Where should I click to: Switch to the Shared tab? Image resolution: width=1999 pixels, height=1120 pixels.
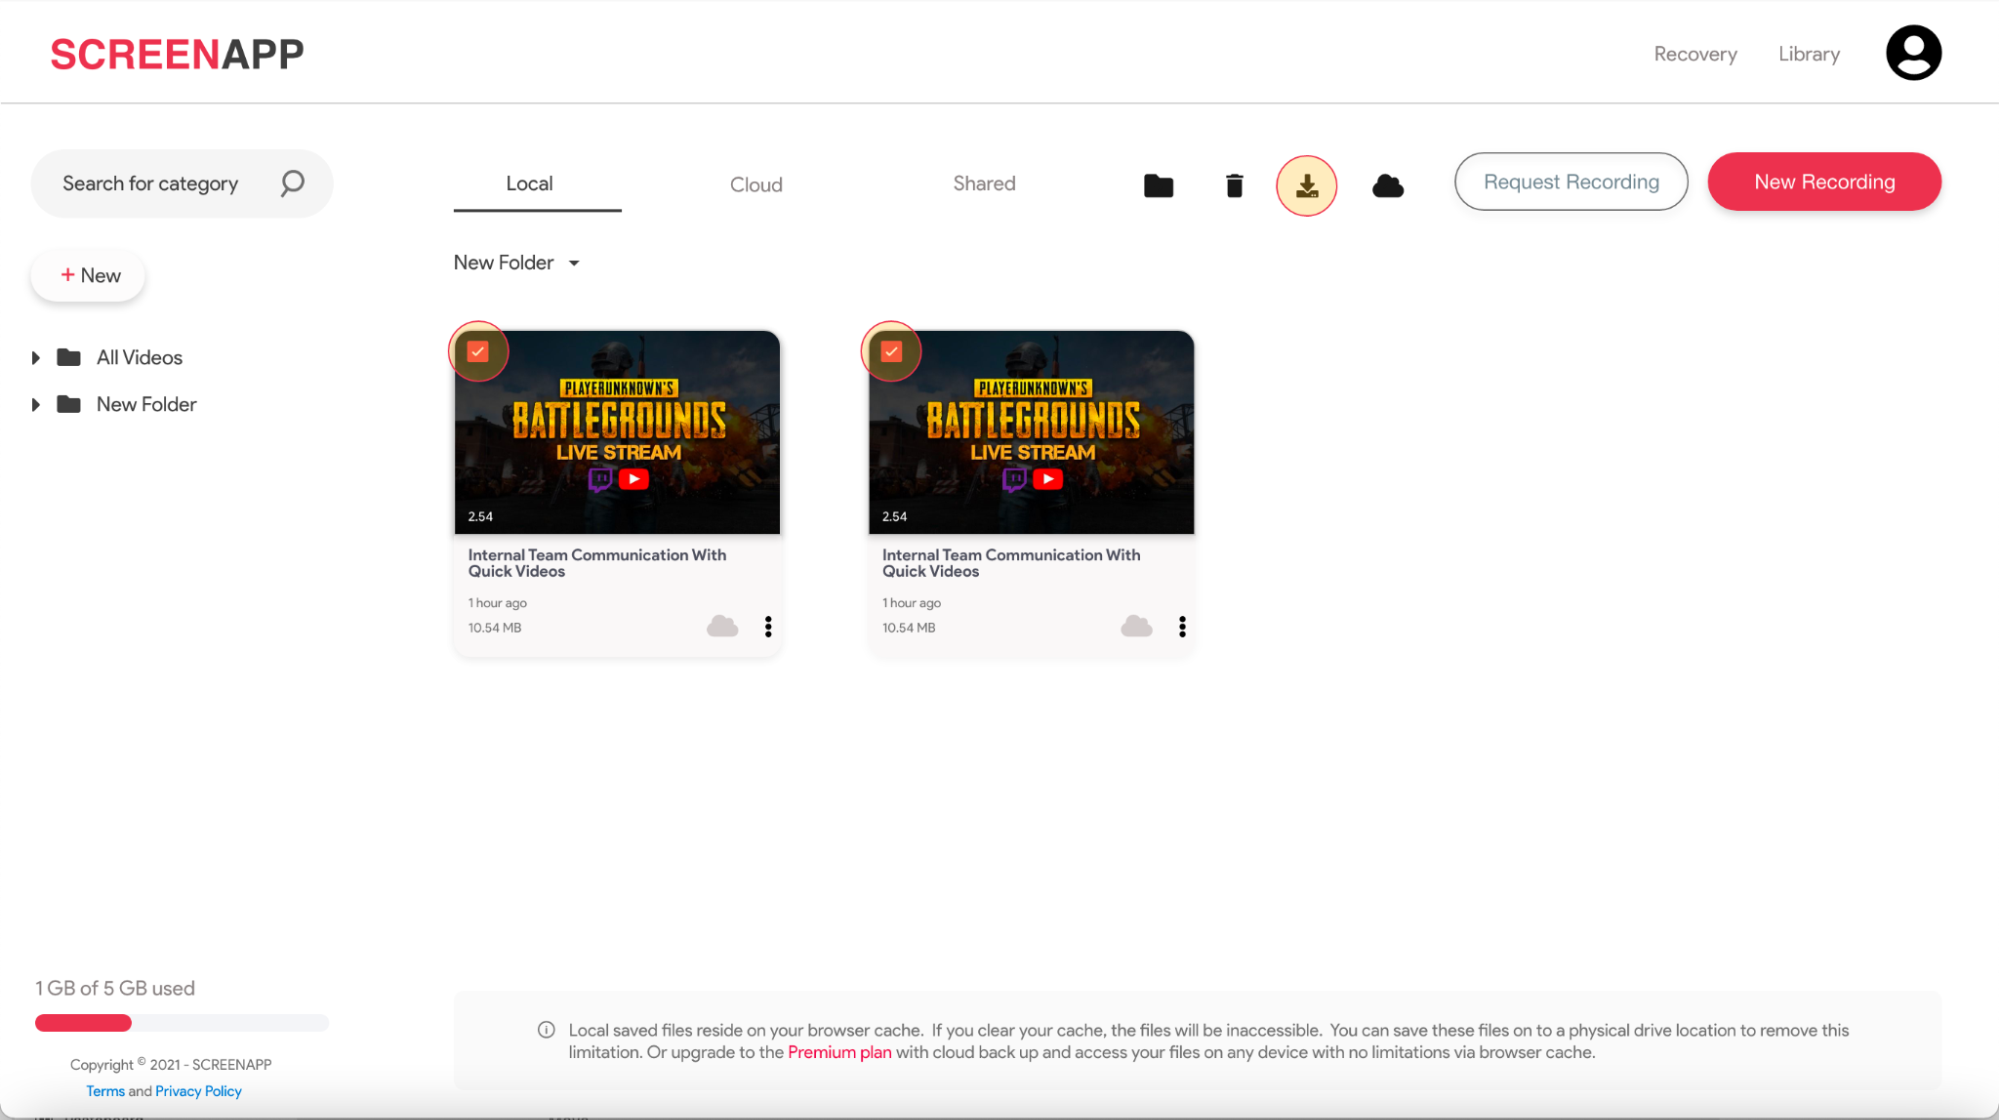tap(984, 184)
